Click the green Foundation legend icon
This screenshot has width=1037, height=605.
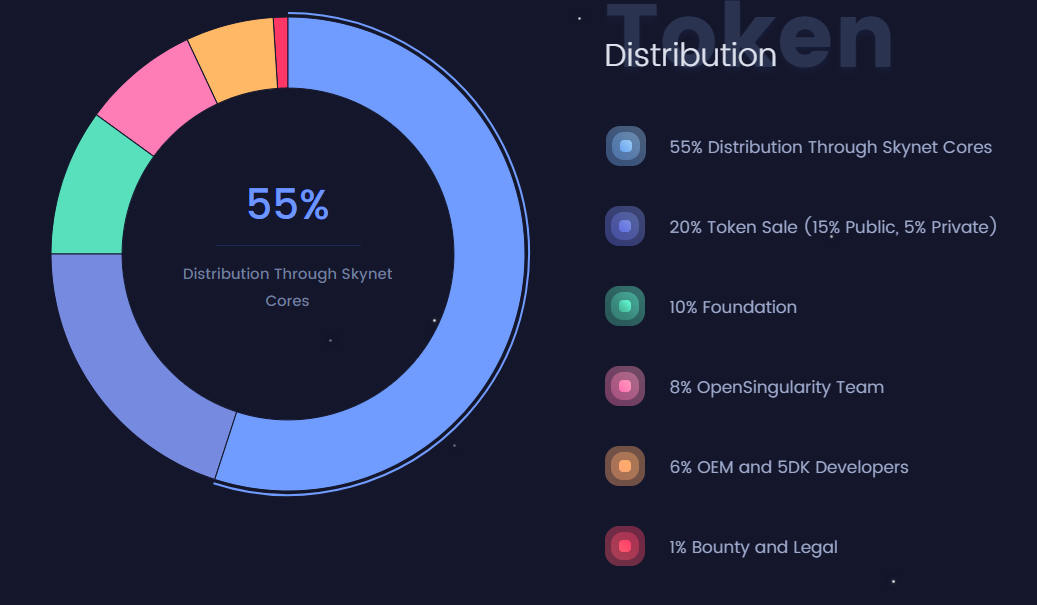pos(626,306)
